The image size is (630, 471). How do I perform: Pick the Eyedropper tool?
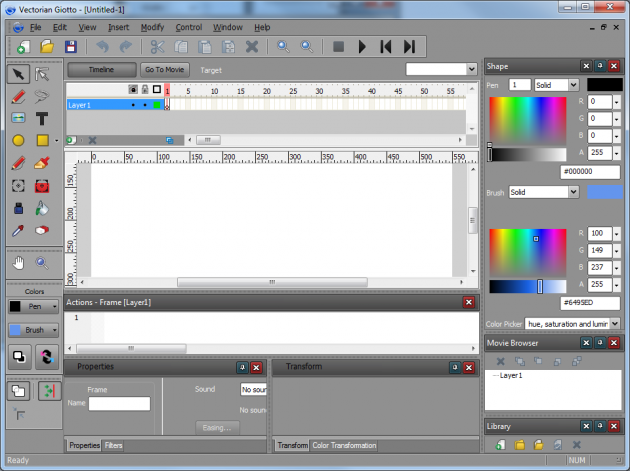point(18,230)
